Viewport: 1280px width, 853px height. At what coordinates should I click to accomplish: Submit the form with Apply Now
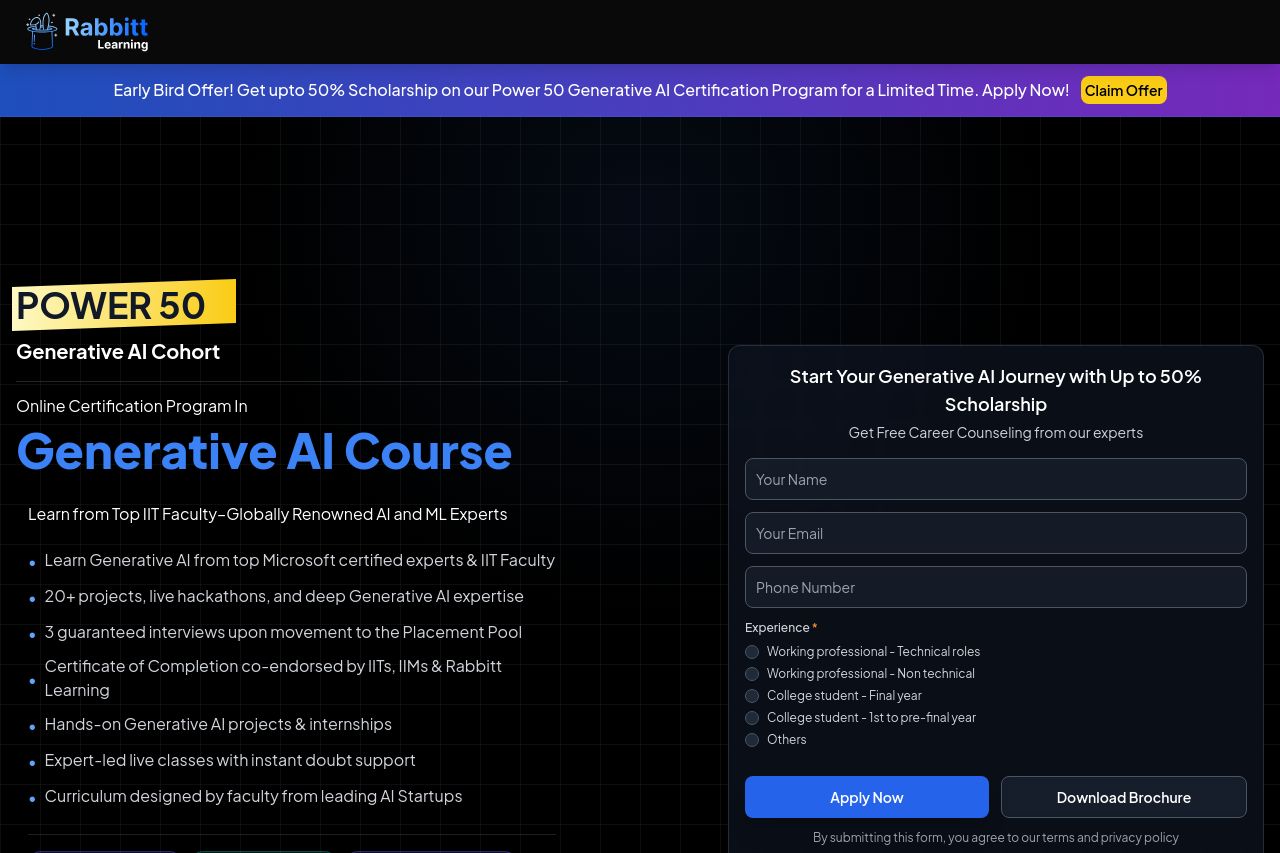(866, 797)
